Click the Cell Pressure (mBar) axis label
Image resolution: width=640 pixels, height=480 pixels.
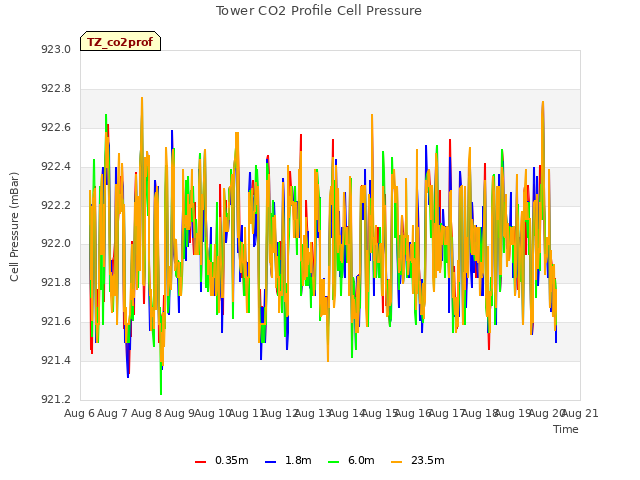[14, 227]
